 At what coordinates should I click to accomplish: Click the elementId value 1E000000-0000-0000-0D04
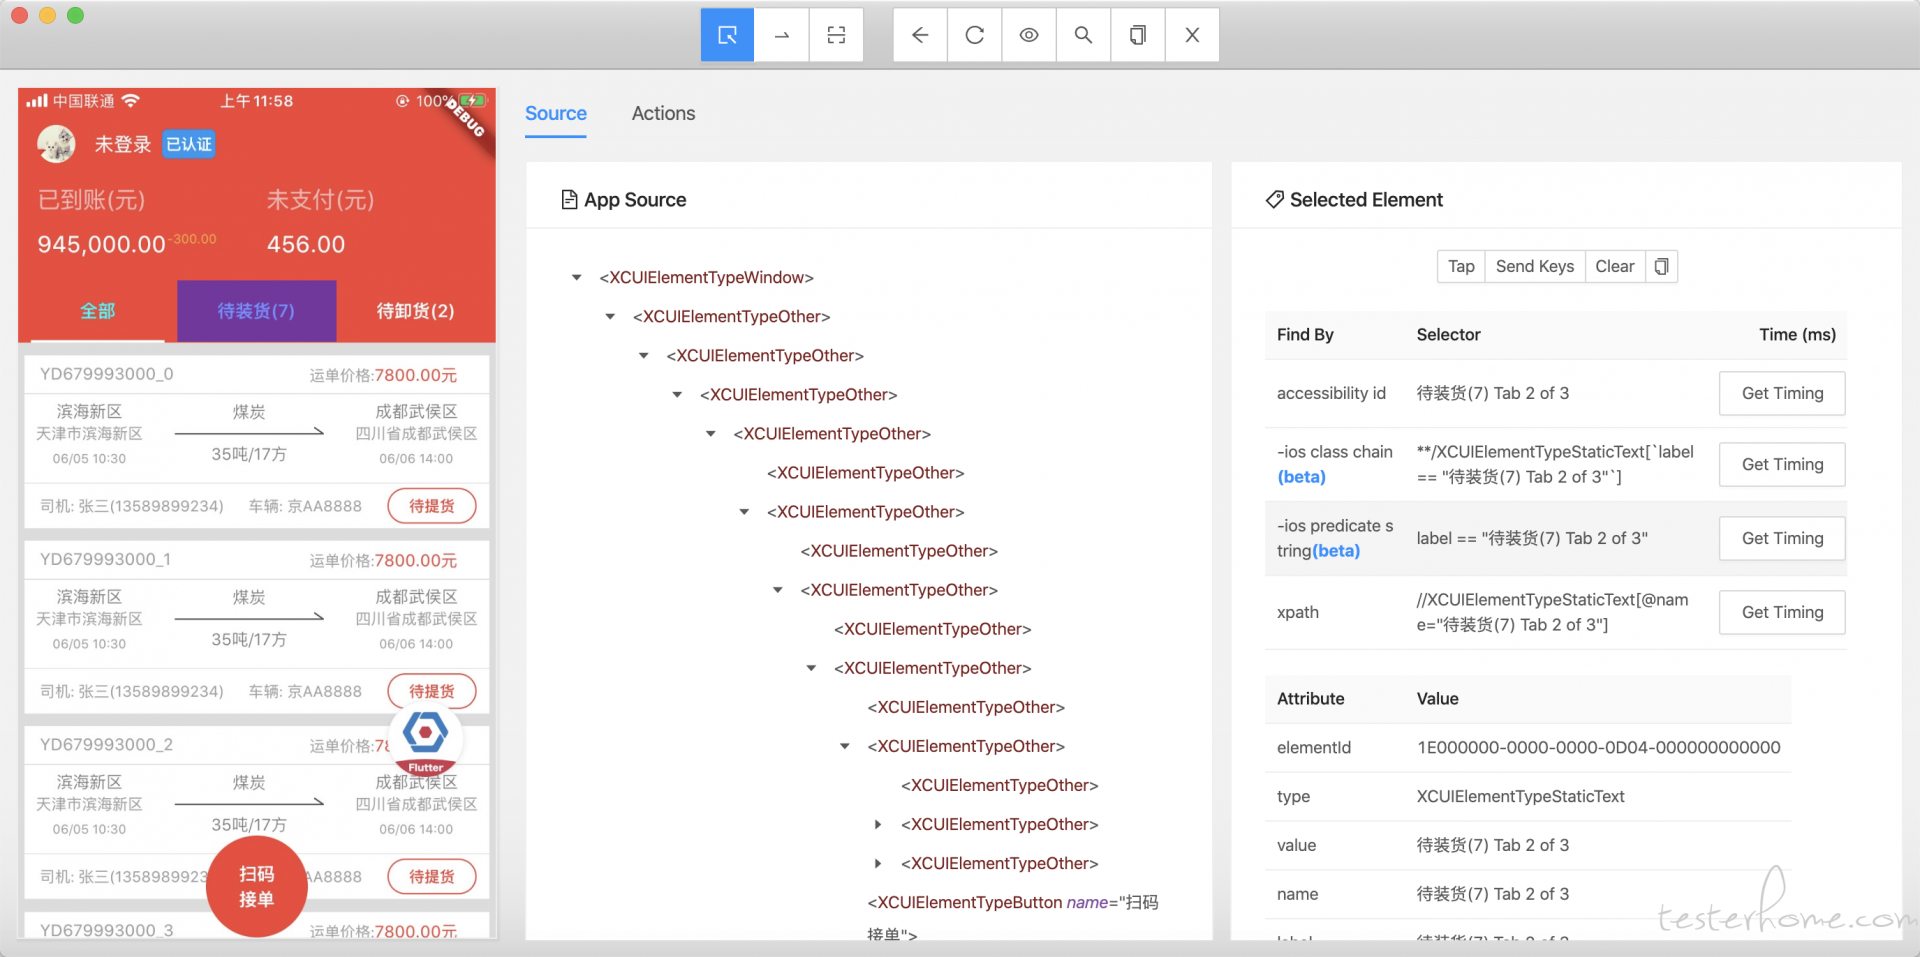click(1598, 747)
